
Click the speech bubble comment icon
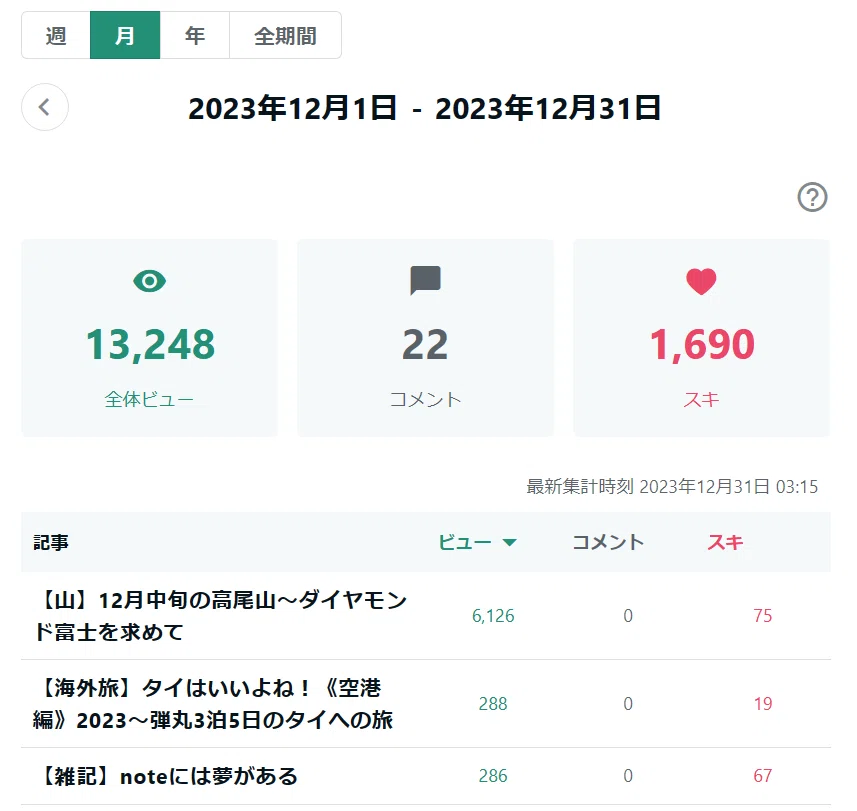point(425,280)
